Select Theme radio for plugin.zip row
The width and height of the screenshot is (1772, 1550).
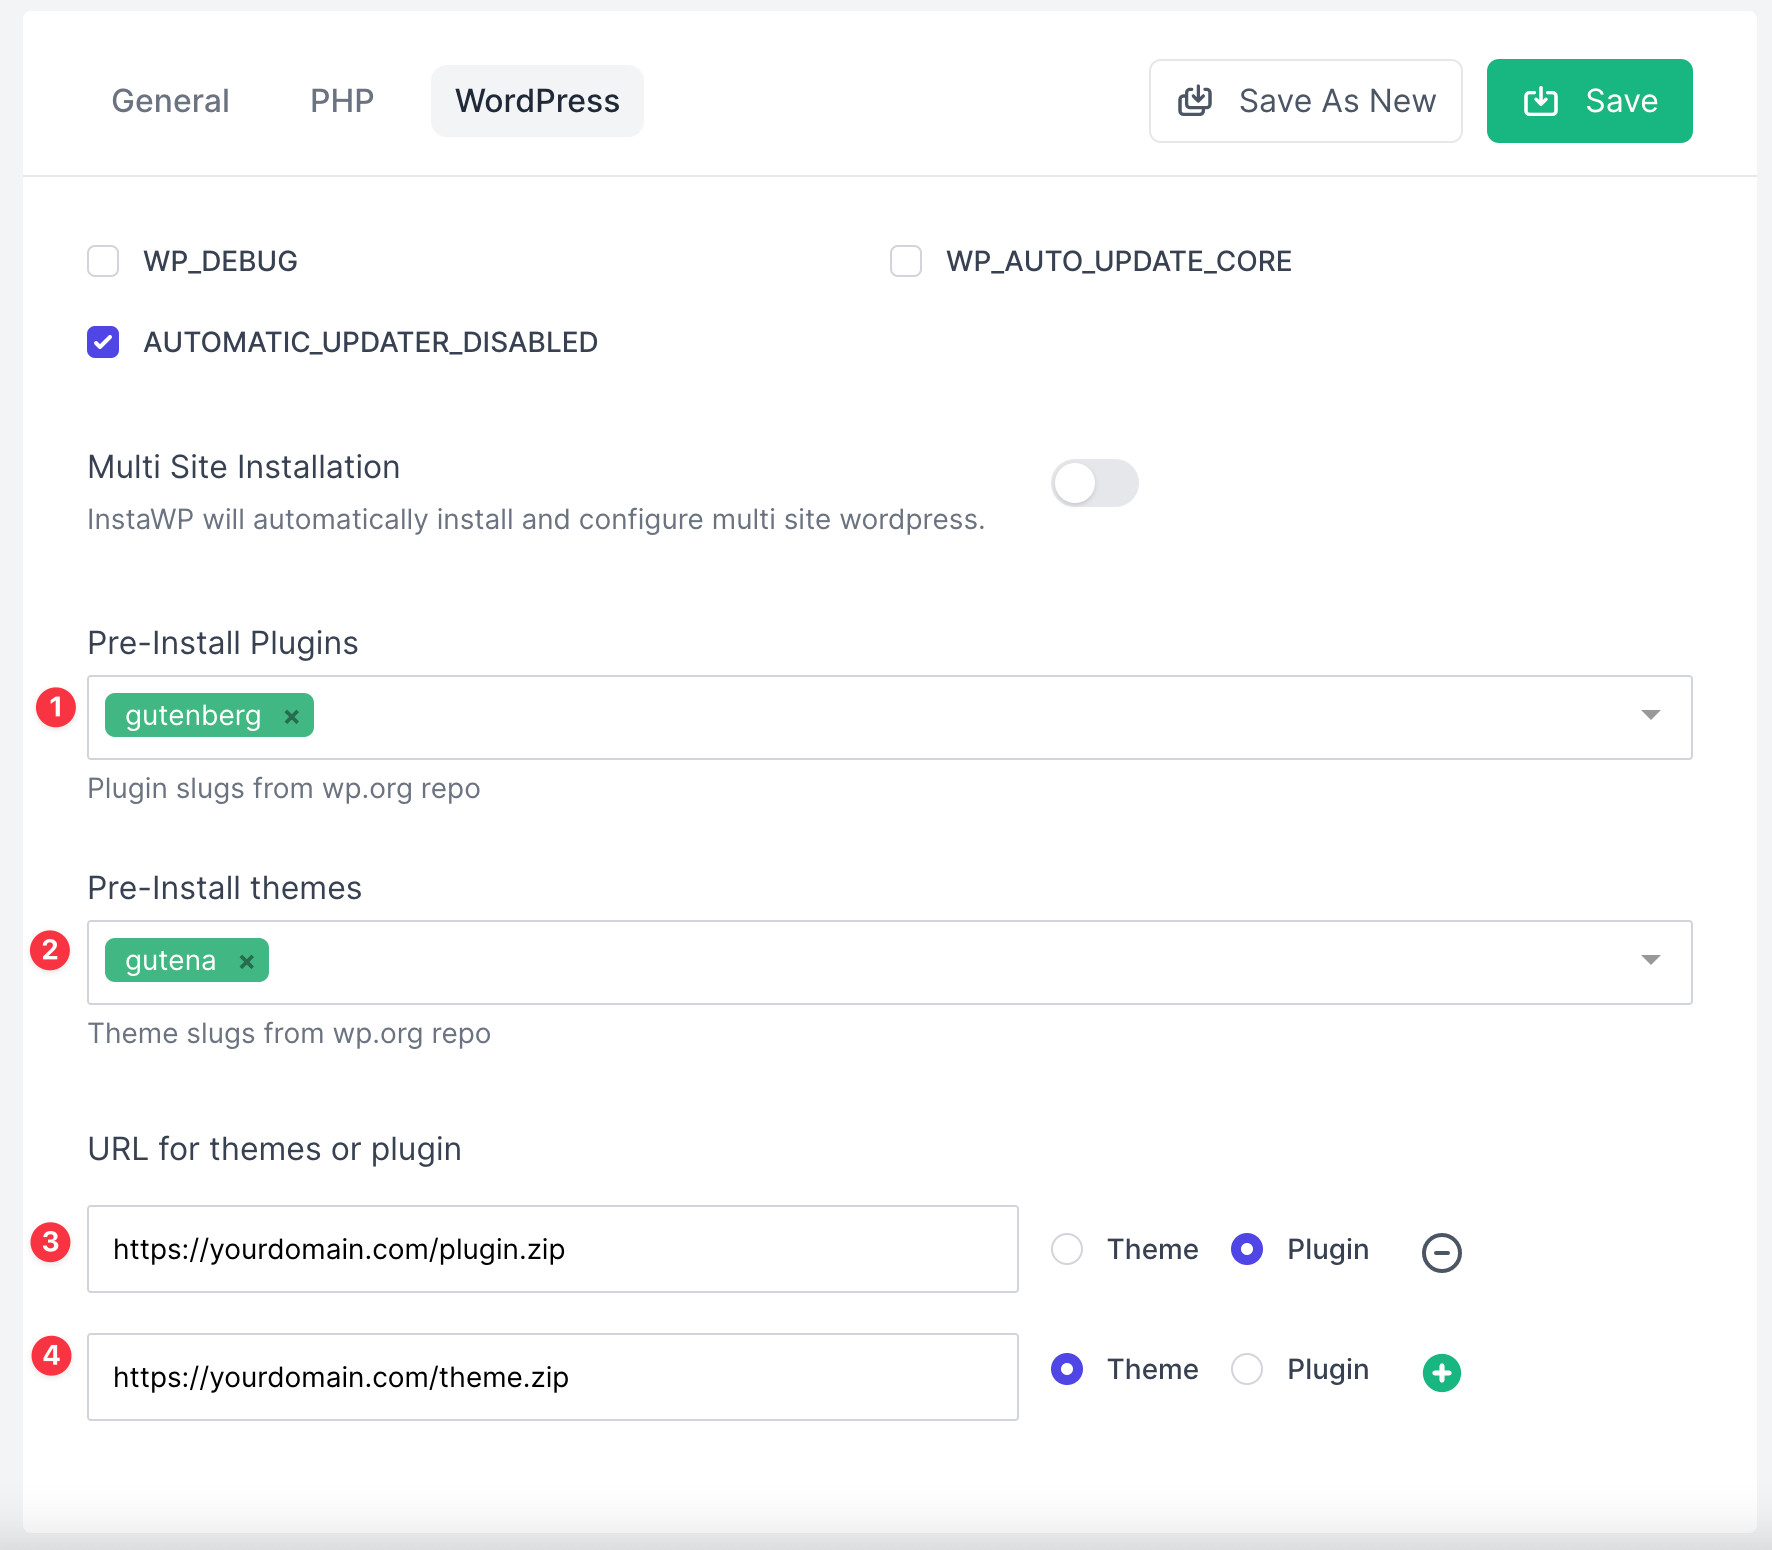click(x=1067, y=1249)
